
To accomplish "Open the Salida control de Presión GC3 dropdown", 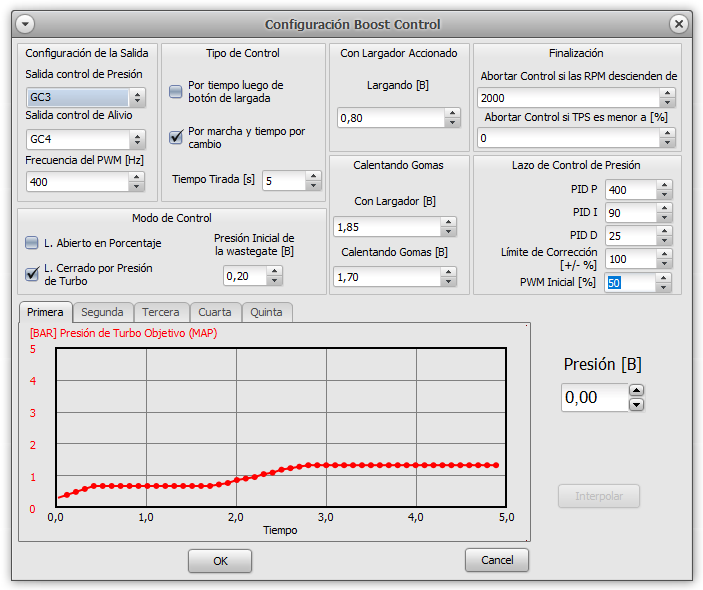I will (86, 97).
